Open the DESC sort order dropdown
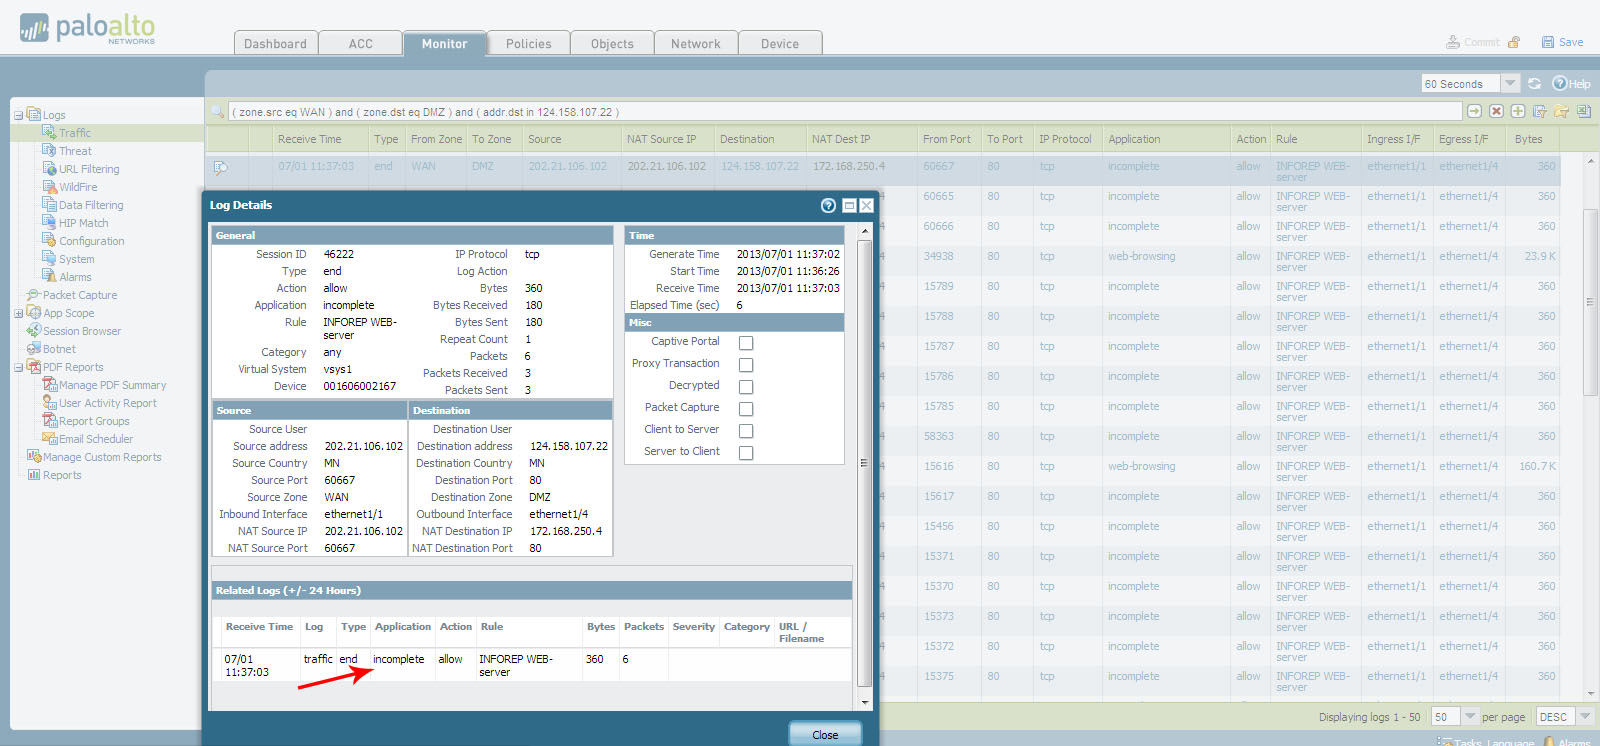Image resolution: width=1600 pixels, height=746 pixels. (x=1585, y=716)
